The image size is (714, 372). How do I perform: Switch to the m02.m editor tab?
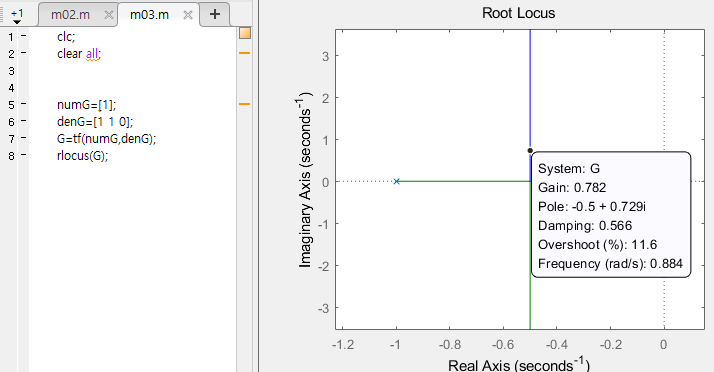pyautogui.click(x=71, y=15)
